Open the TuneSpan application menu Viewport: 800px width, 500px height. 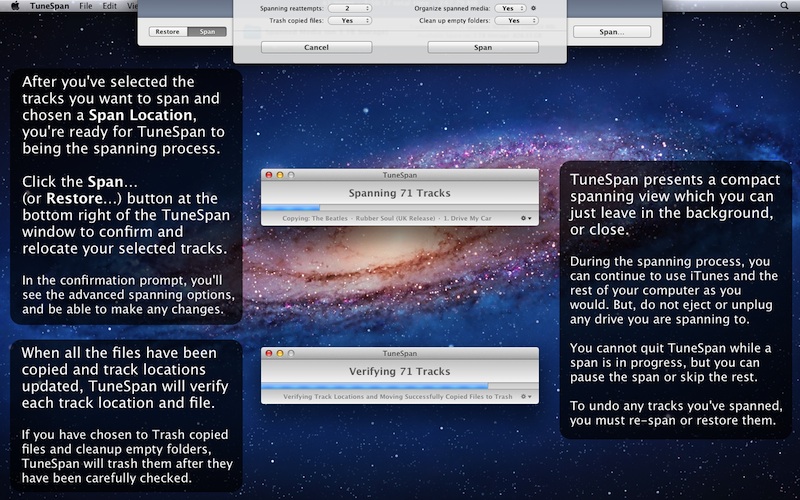(x=51, y=5)
